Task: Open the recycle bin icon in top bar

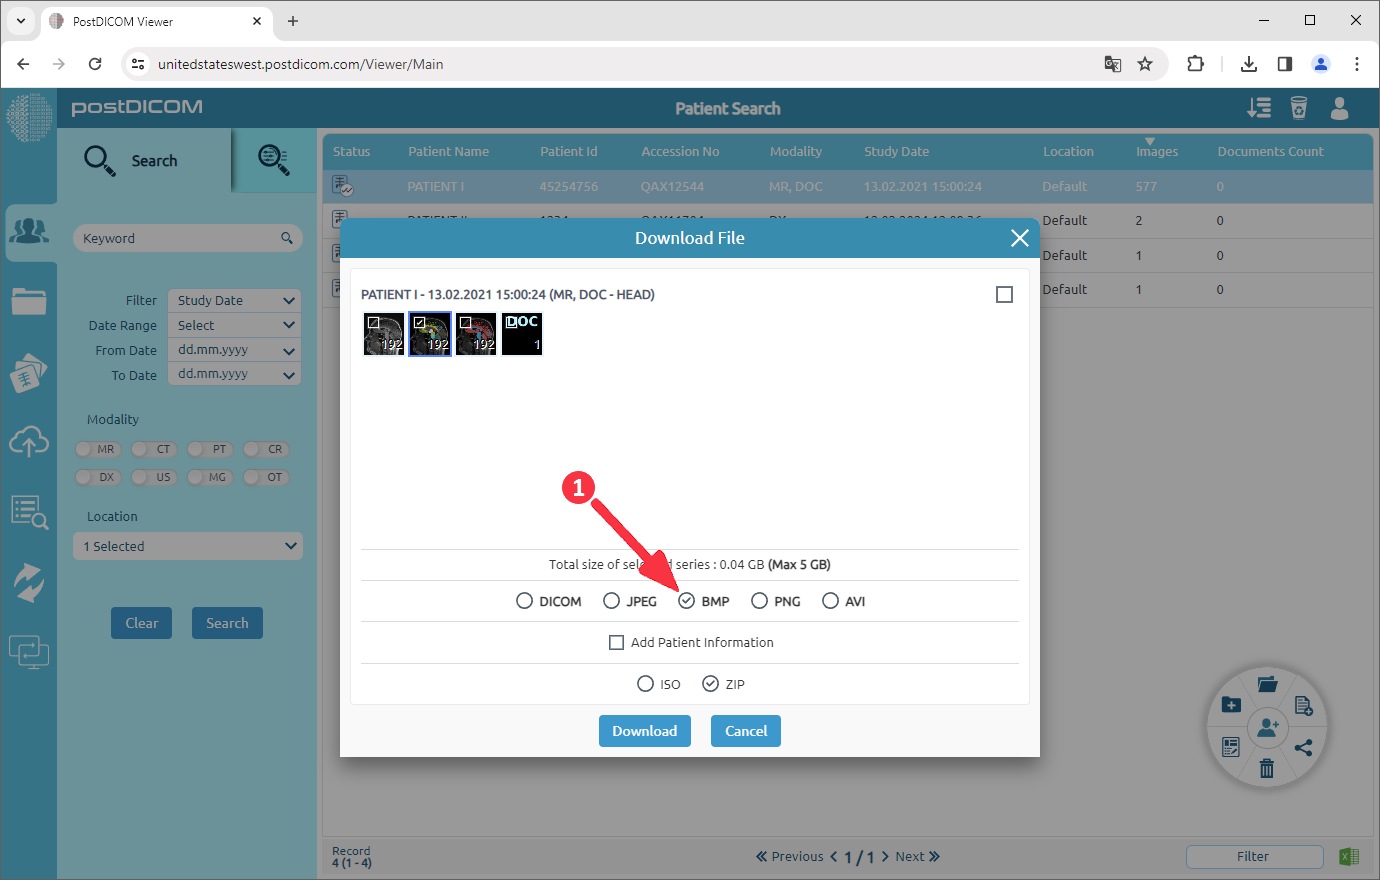Action: (1299, 107)
